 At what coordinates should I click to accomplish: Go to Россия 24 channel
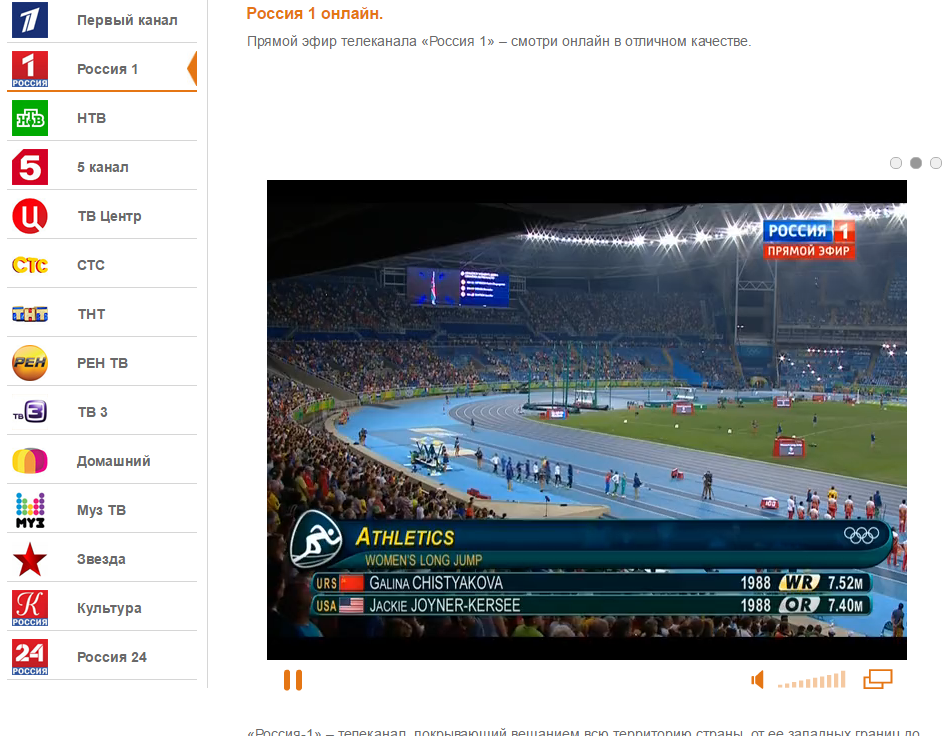[112, 657]
